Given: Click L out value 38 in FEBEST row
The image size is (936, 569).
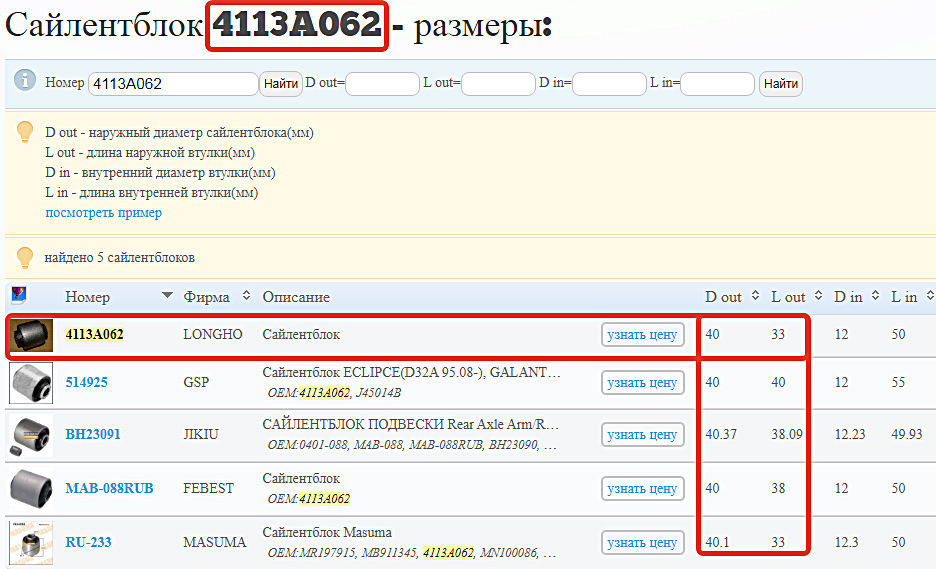Looking at the screenshot, I should (x=778, y=488).
